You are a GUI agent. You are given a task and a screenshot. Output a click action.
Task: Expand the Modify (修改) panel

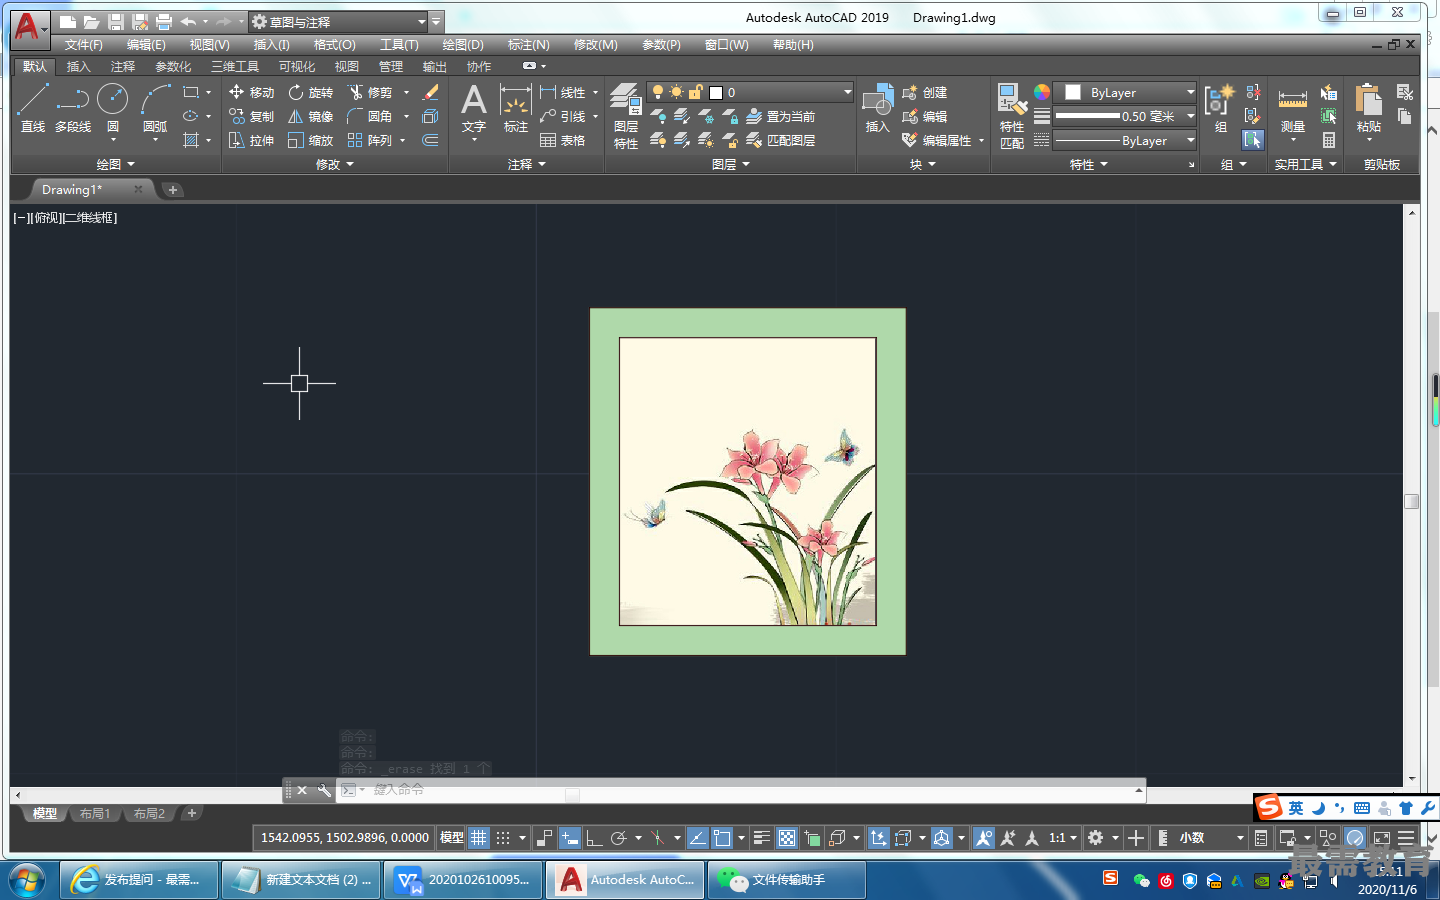[335, 164]
